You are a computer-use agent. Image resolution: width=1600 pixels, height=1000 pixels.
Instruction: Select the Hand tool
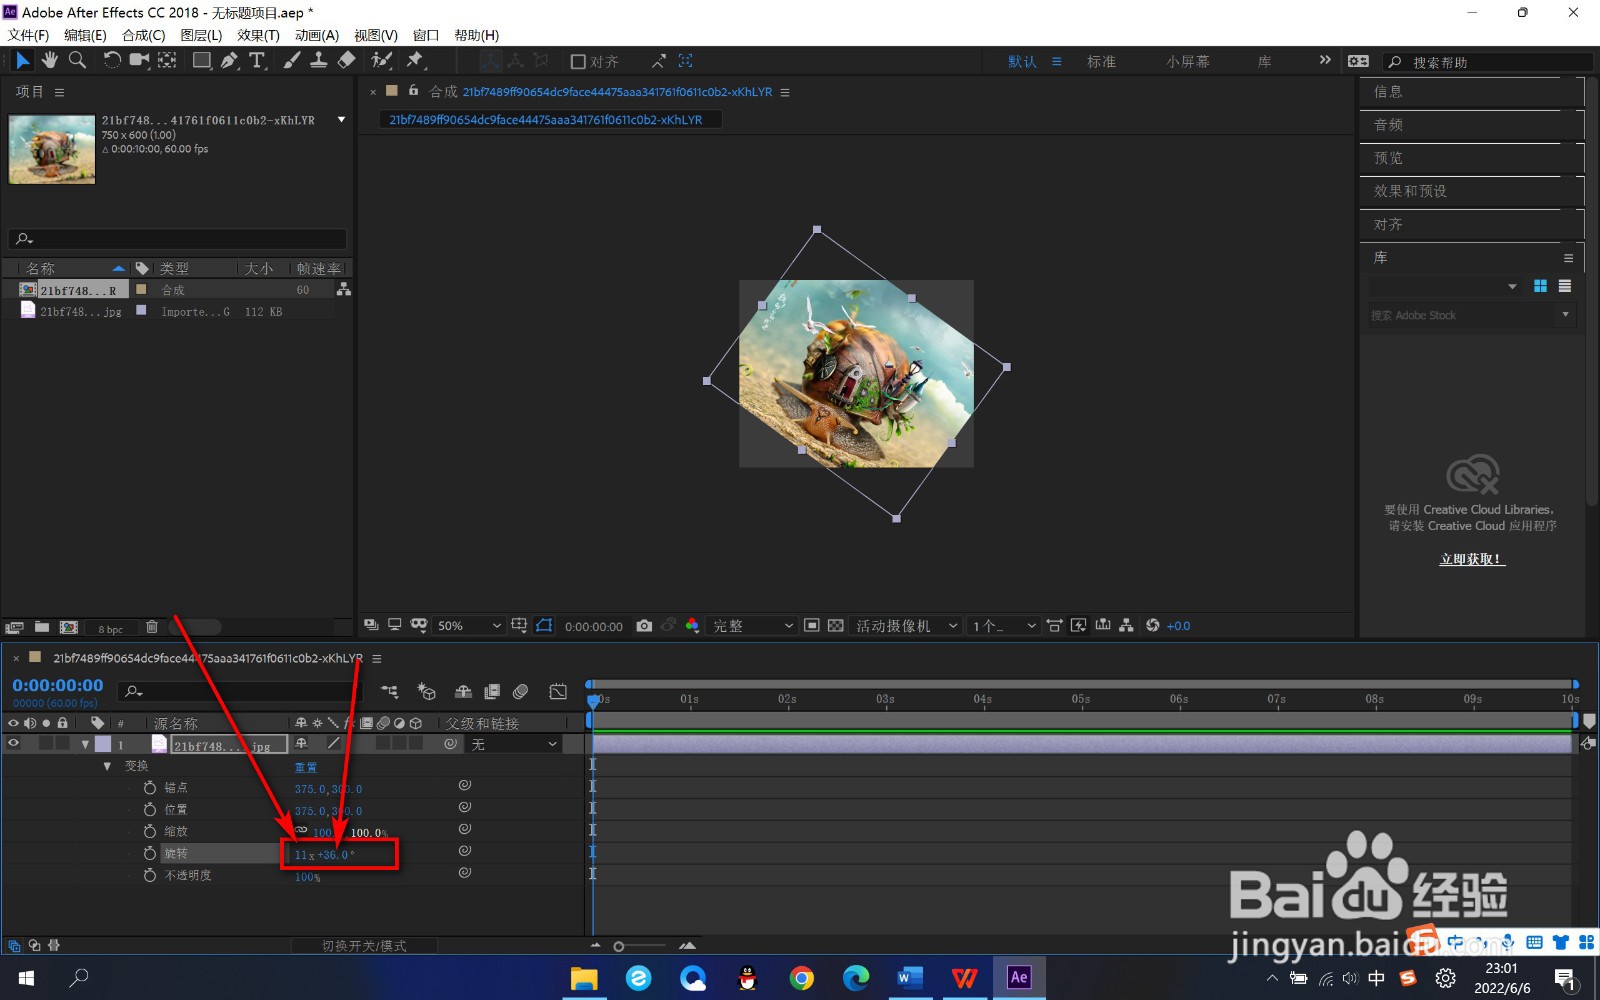(x=49, y=60)
